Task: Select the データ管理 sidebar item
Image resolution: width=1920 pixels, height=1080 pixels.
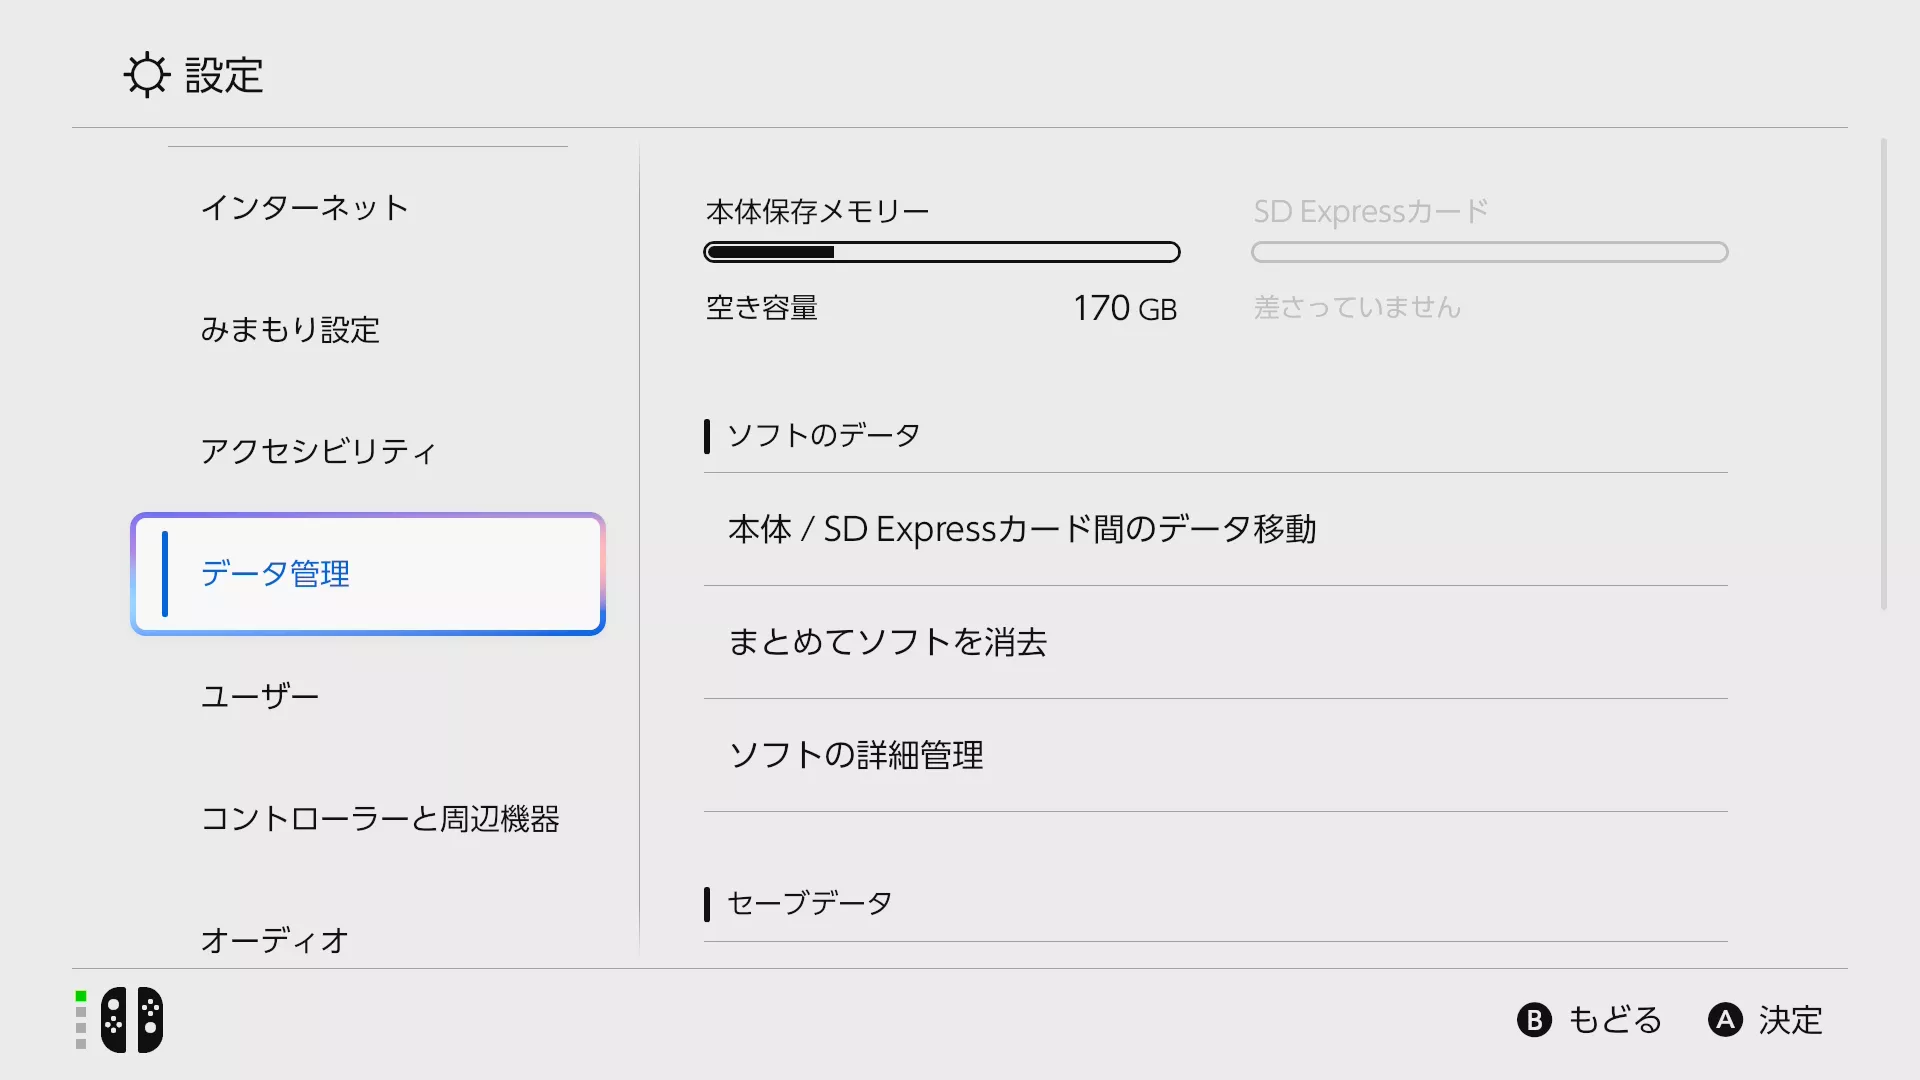Action: click(368, 574)
